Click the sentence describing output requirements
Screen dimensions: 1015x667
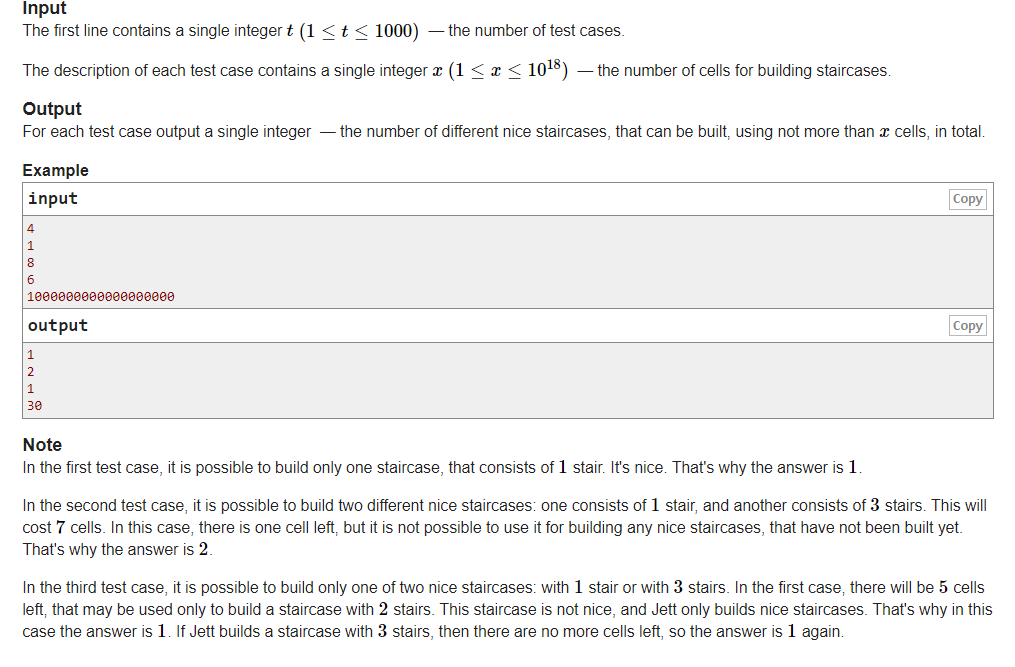click(504, 132)
